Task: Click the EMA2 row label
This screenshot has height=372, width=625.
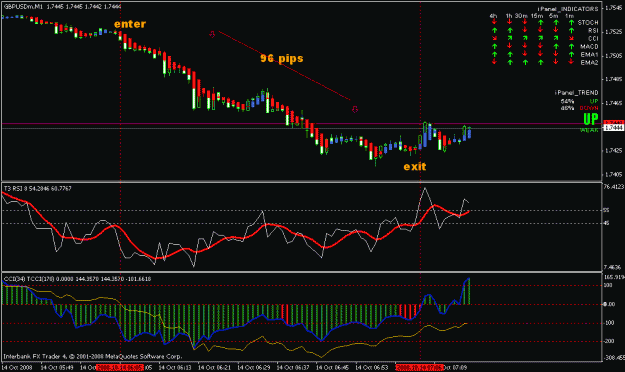Action: click(590, 62)
